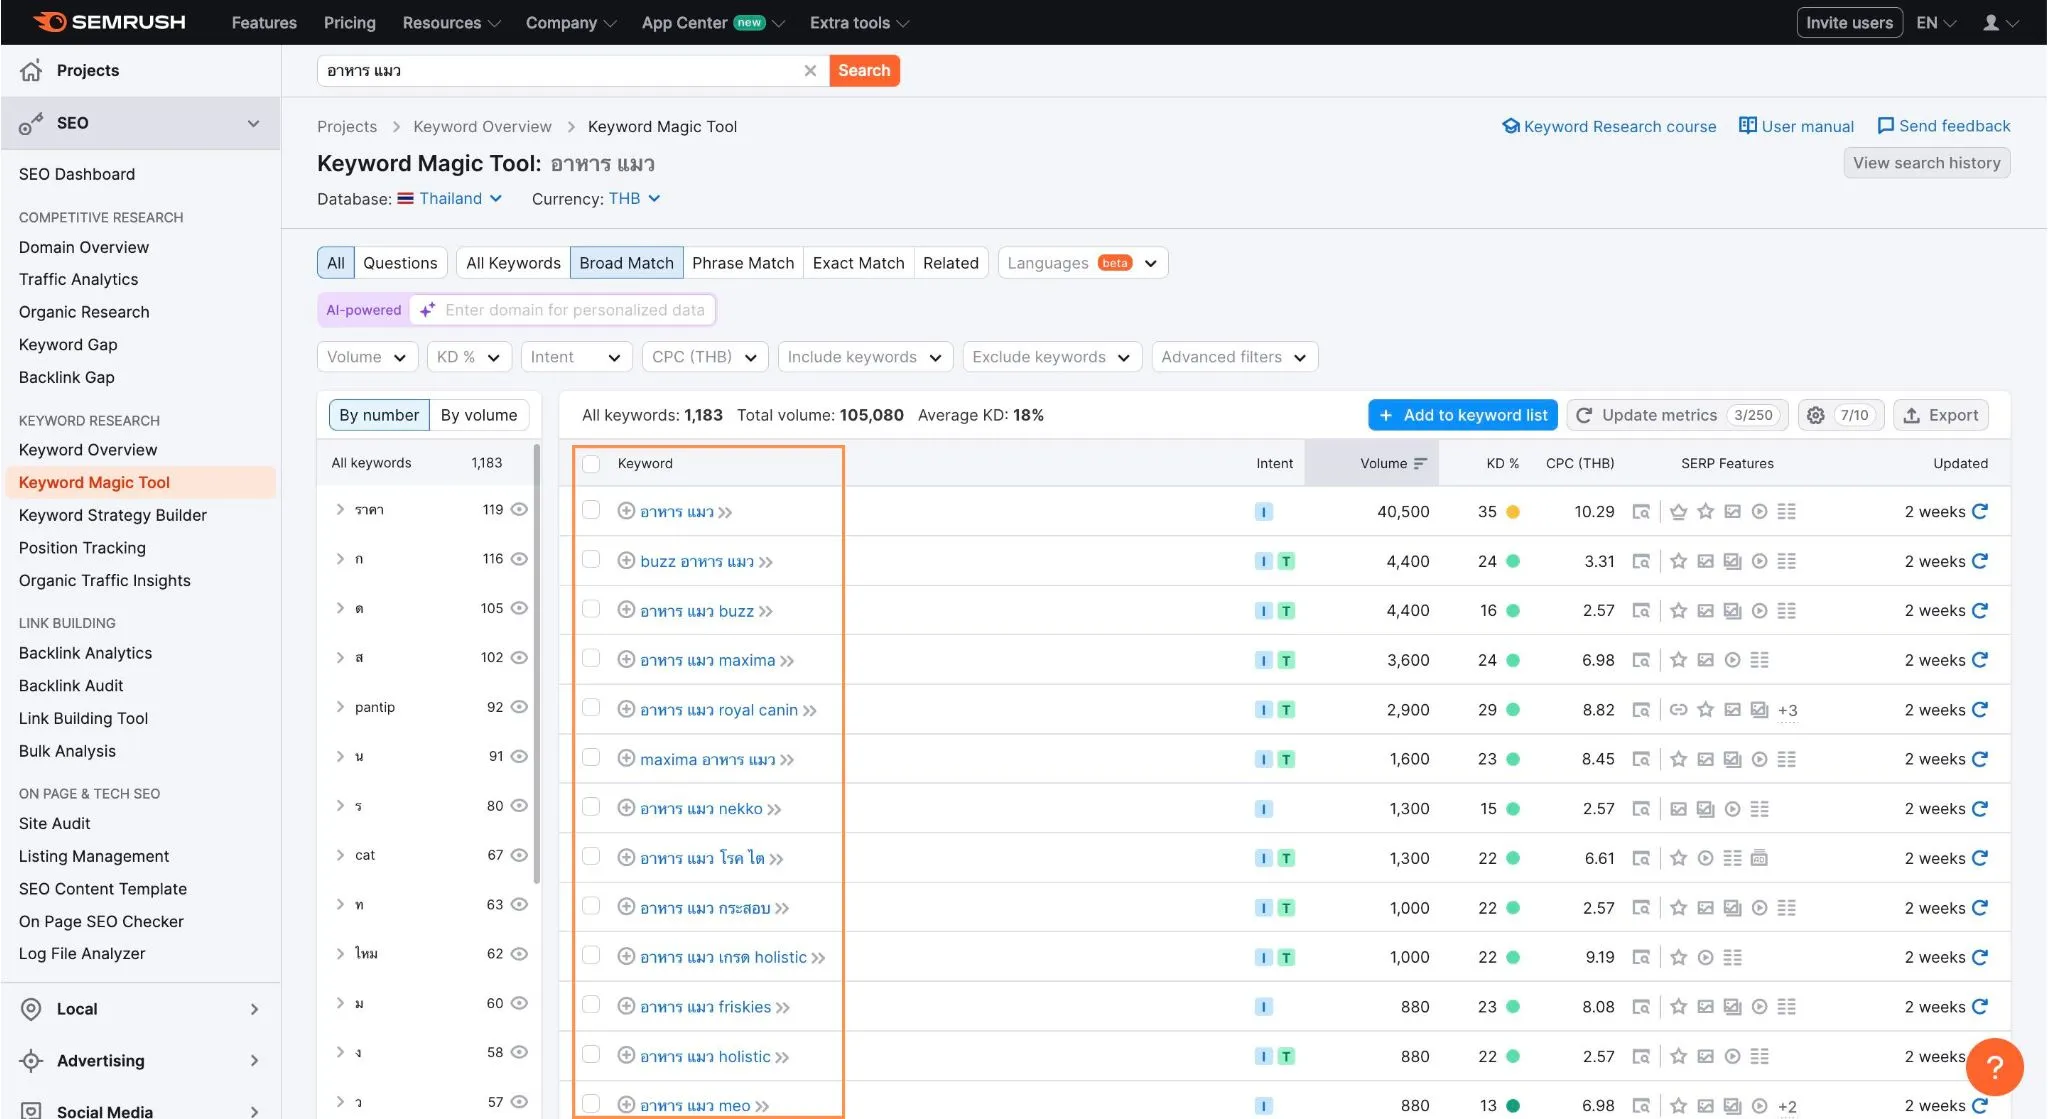This screenshot has width=2048, height=1119.
Task: Click Export button
Action: click(x=1941, y=415)
